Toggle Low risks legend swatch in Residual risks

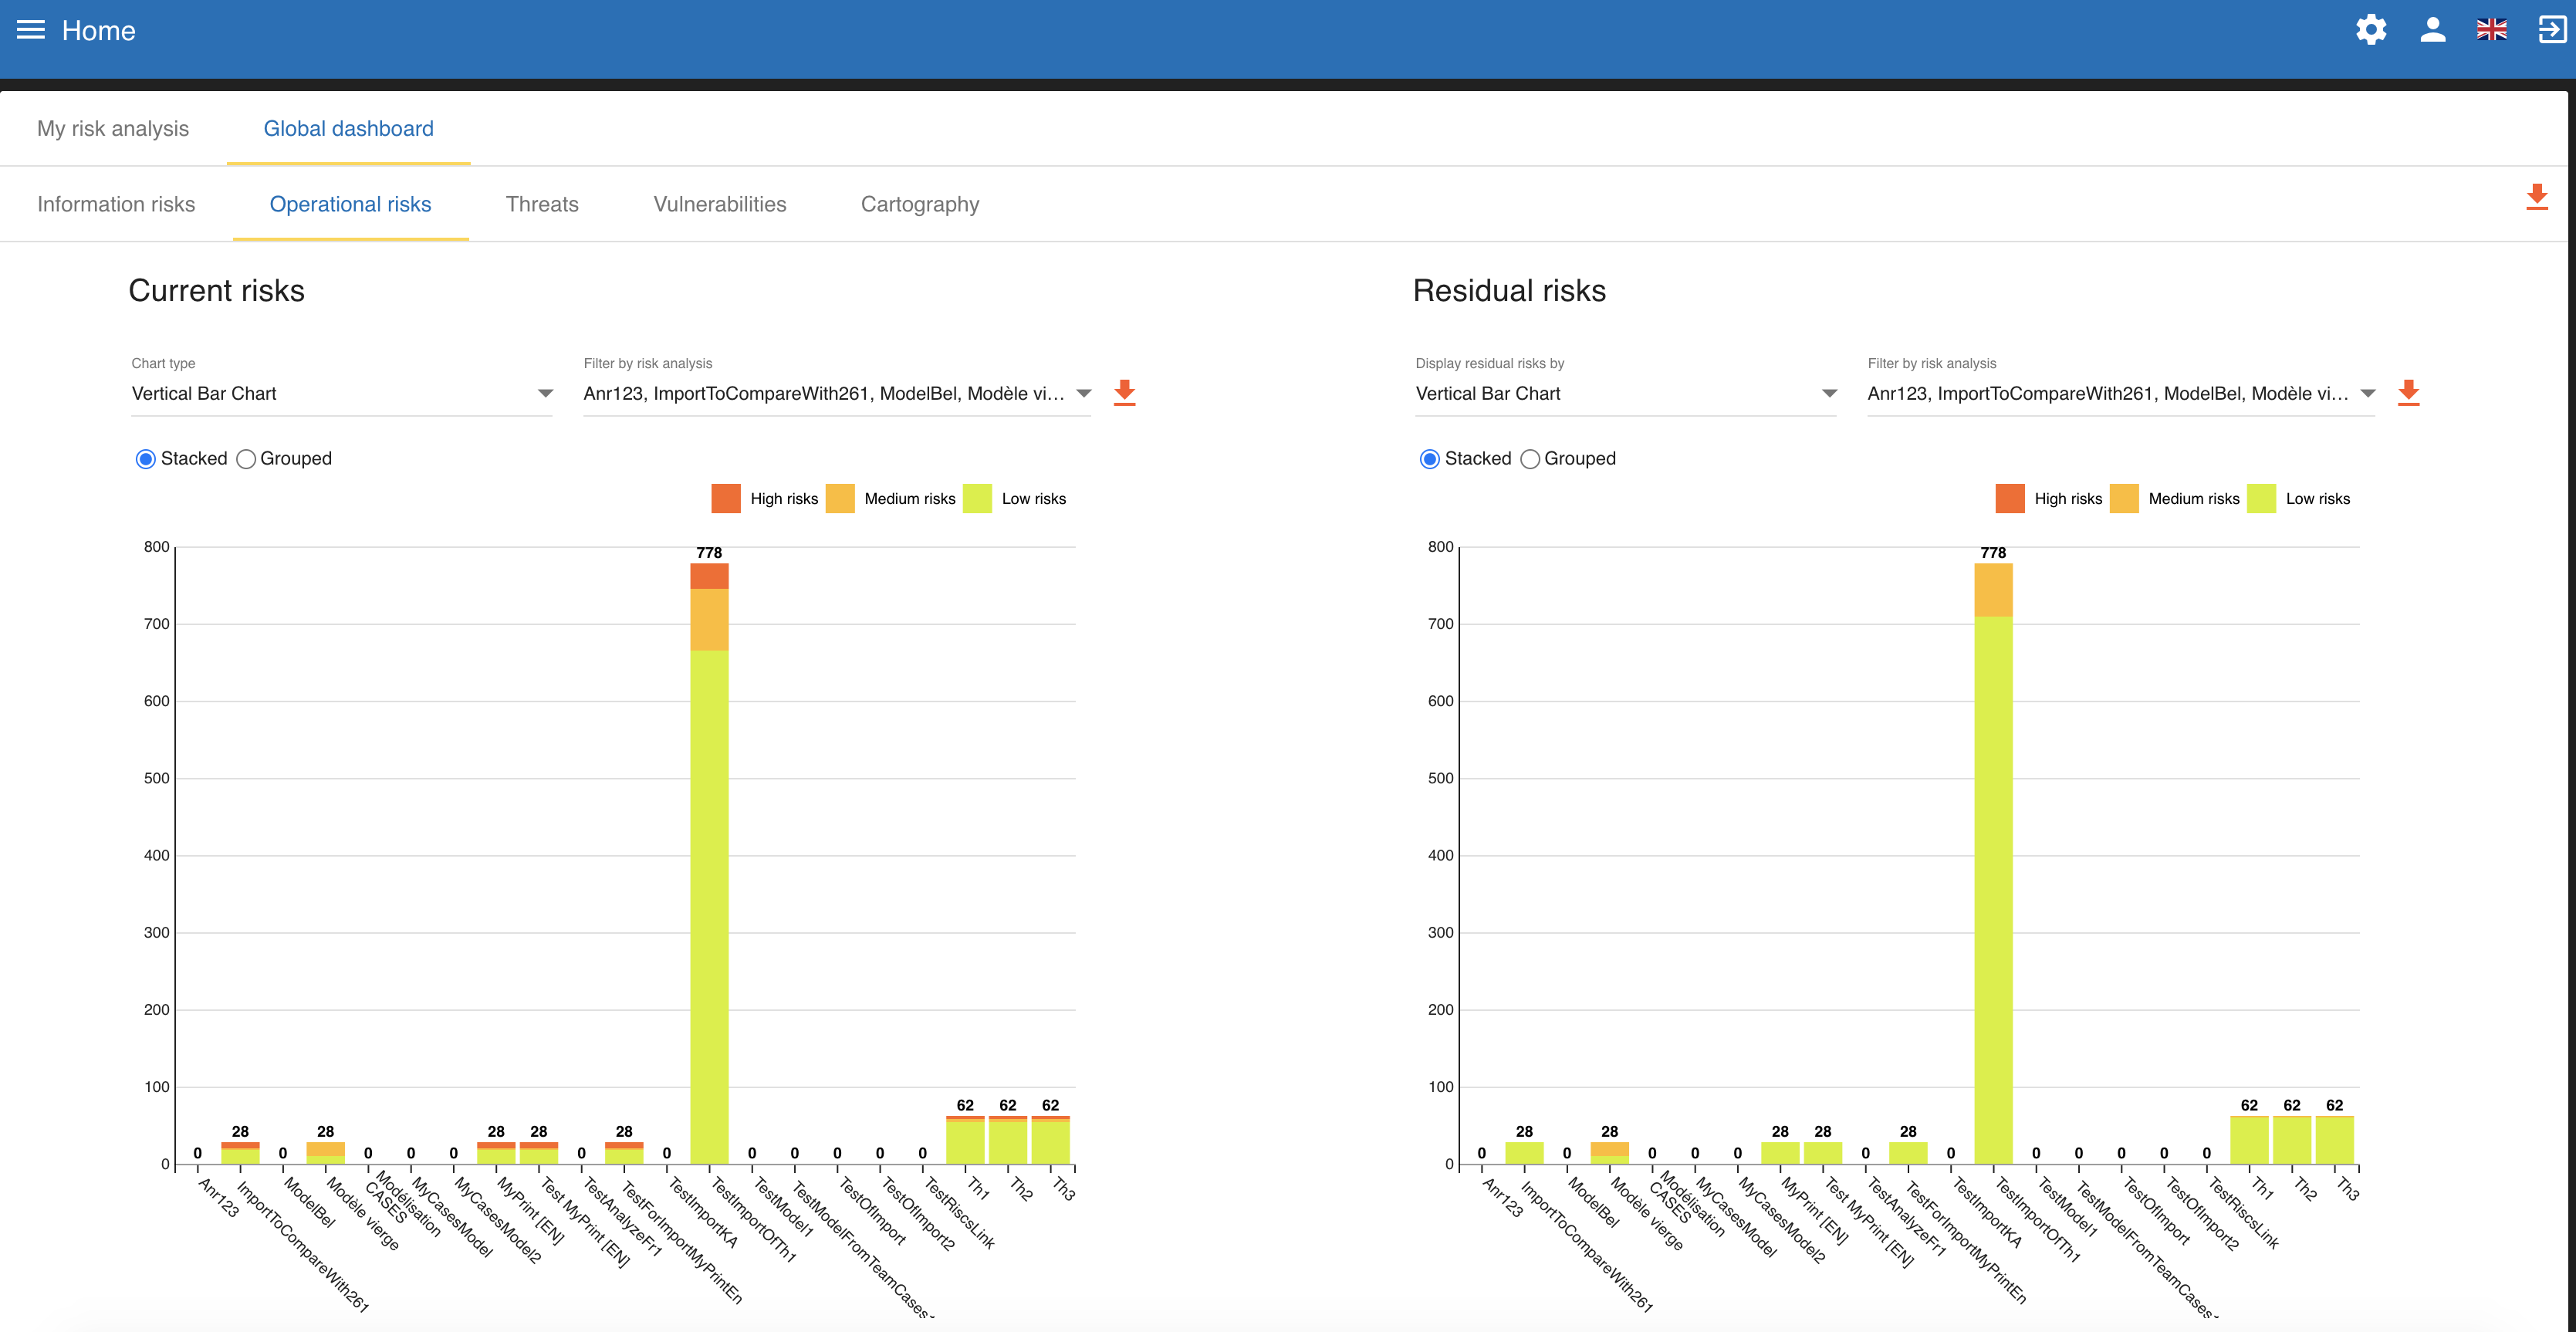[x=2261, y=499]
